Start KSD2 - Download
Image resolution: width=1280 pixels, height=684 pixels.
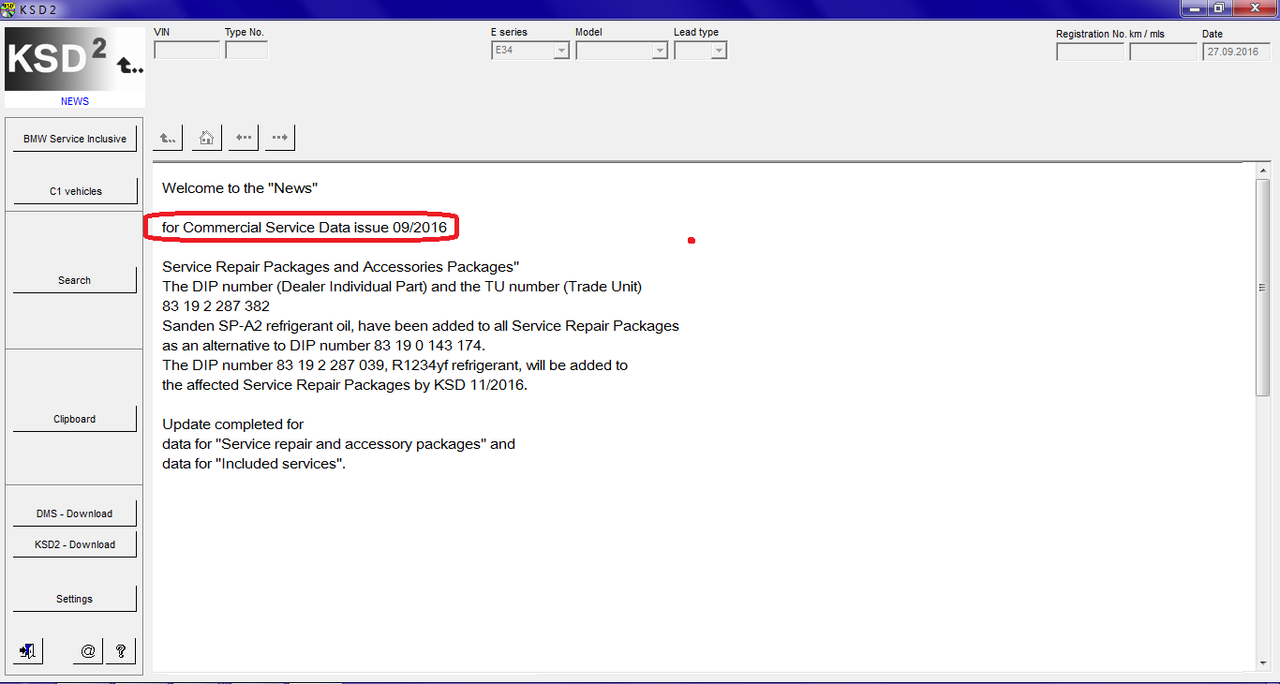pos(75,544)
